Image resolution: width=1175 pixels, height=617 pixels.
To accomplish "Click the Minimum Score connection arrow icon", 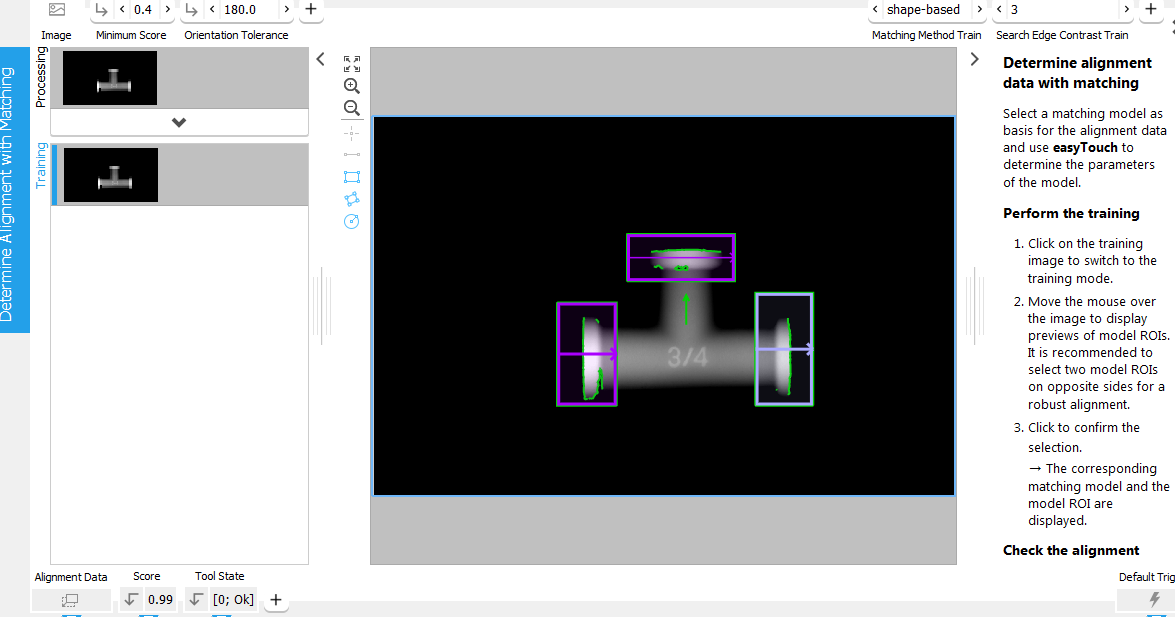I will click(101, 10).
